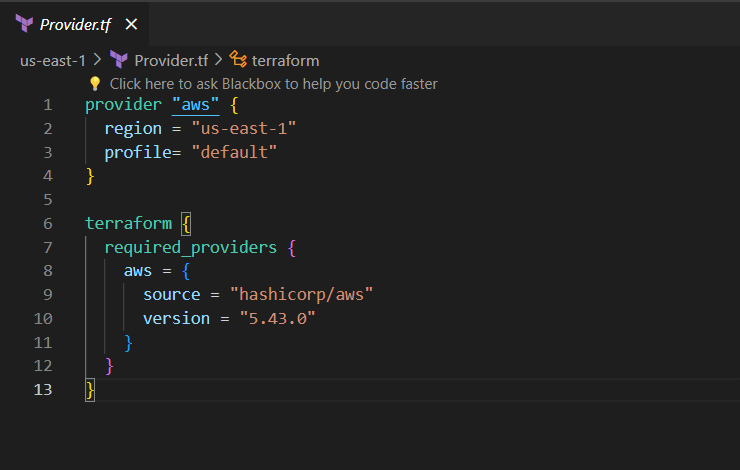Click the "5.43.0" version string
Image resolution: width=740 pixels, height=470 pixels.
point(277,319)
